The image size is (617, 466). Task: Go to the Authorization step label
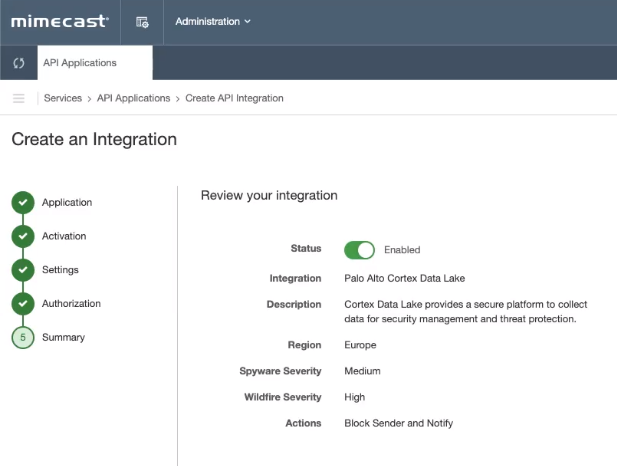pos(71,304)
